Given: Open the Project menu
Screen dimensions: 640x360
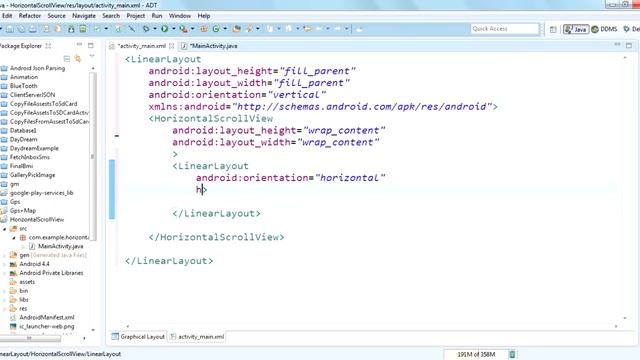Looking at the screenshot, I should pos(136,16).
